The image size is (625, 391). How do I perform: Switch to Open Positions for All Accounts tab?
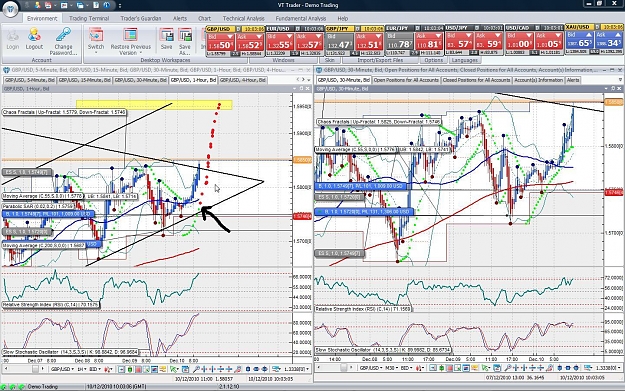point(406,80)
